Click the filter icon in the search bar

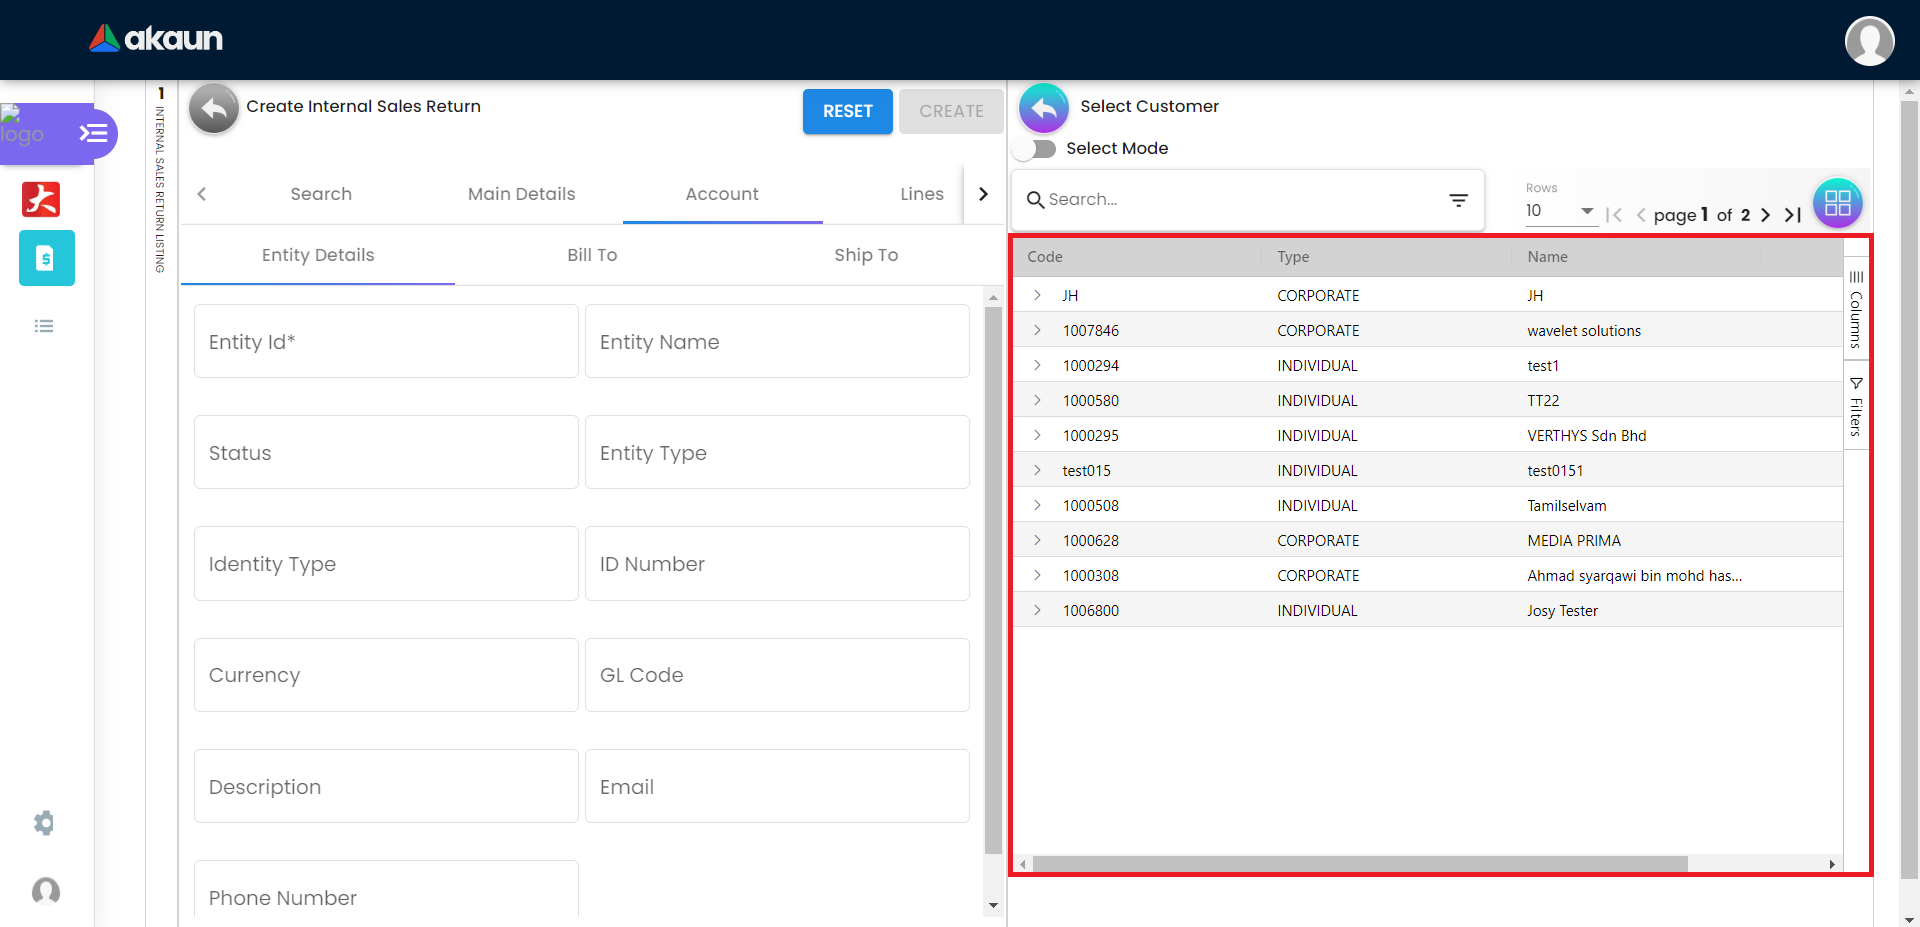click(x=1458, y=200)
